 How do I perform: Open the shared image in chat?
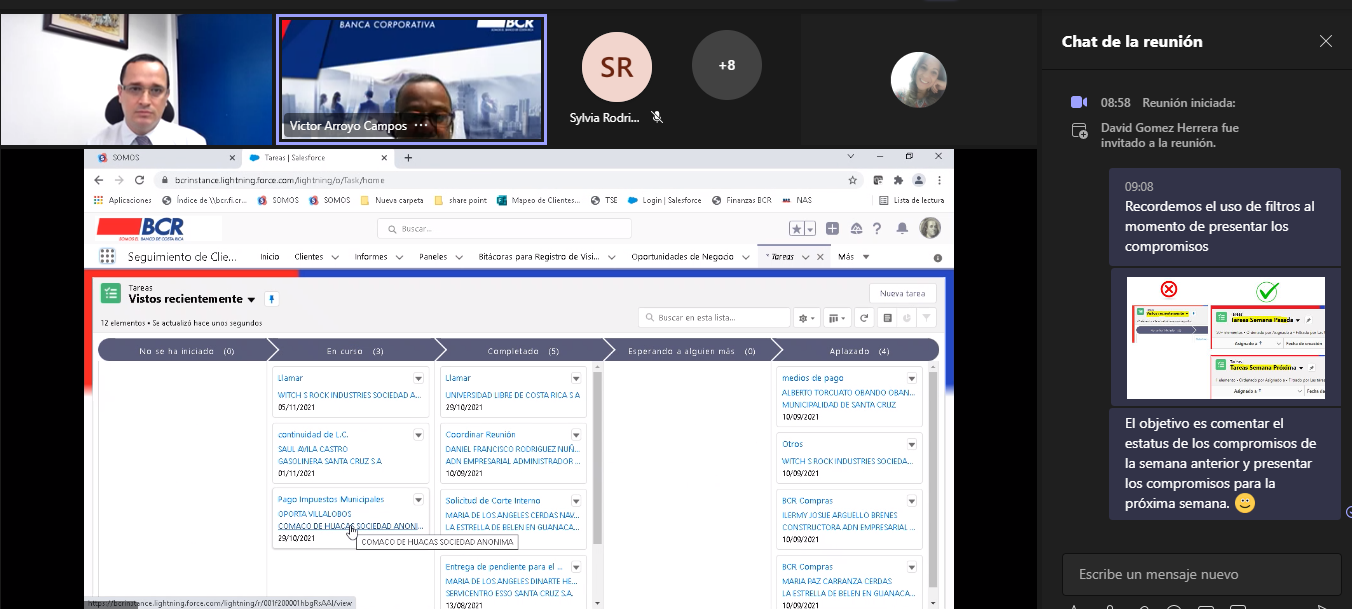(1226, 338)
